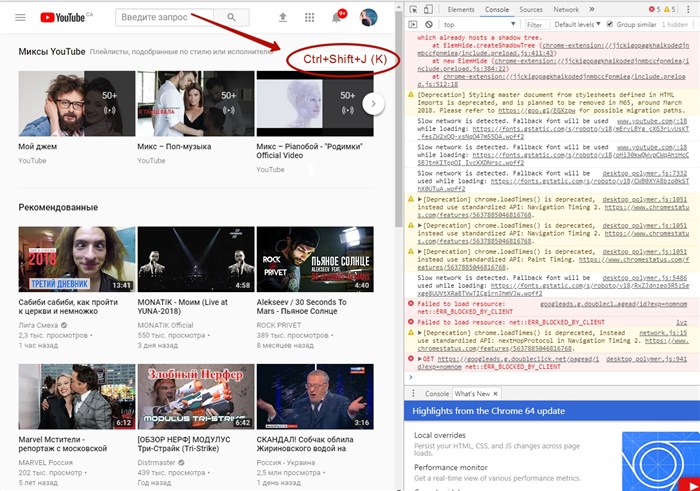Switch to the Network tab
Screen dimensions: 700x491
click(566, 9)
